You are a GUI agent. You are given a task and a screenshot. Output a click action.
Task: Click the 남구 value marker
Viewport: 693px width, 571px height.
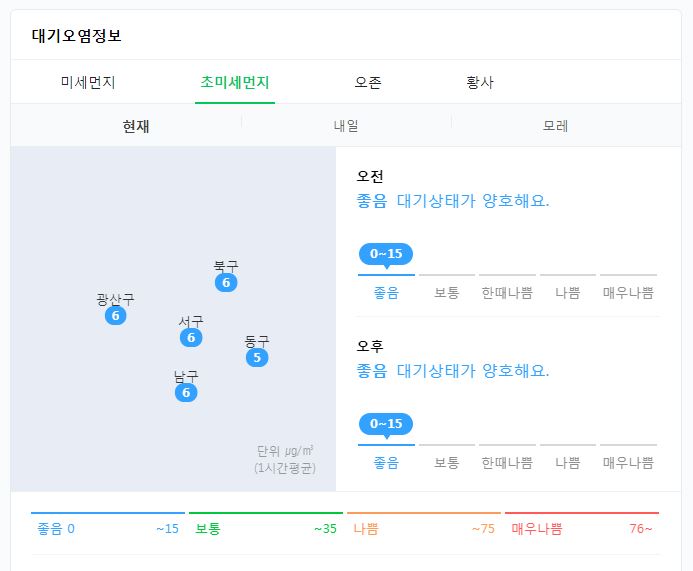click(x=186, y=392)
